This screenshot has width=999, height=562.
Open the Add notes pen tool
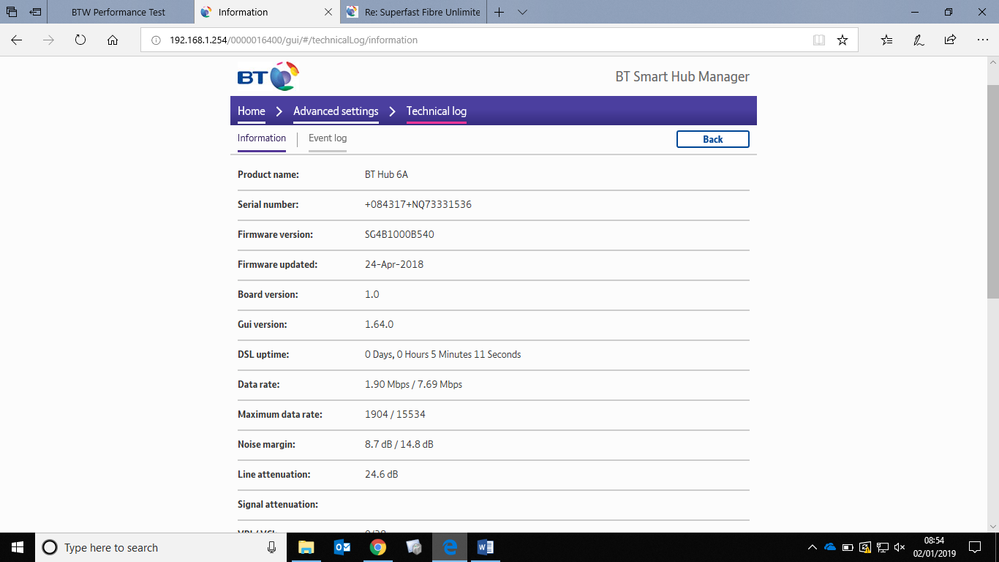pyautogui.click(x=918, y=40)
